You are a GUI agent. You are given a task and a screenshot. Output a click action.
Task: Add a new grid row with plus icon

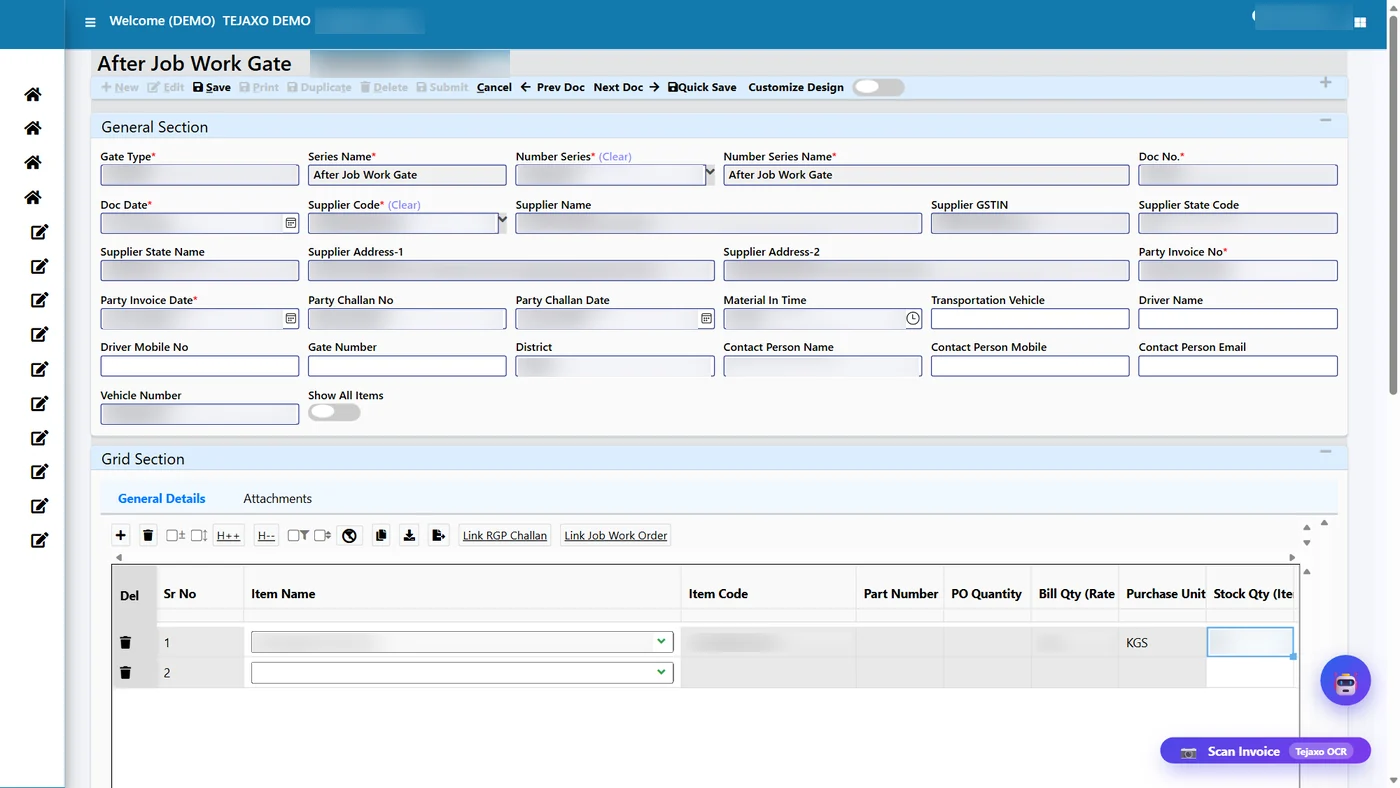121,535
